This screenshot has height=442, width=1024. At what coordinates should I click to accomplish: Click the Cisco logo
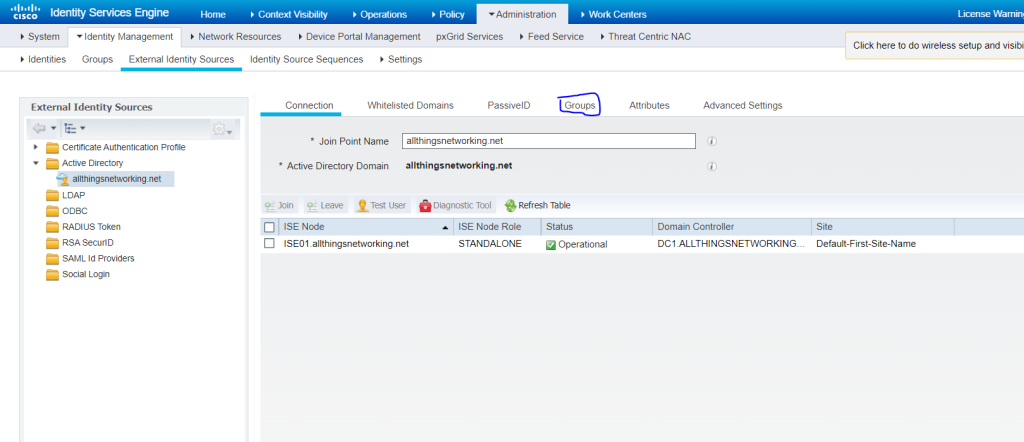[25, 12]
